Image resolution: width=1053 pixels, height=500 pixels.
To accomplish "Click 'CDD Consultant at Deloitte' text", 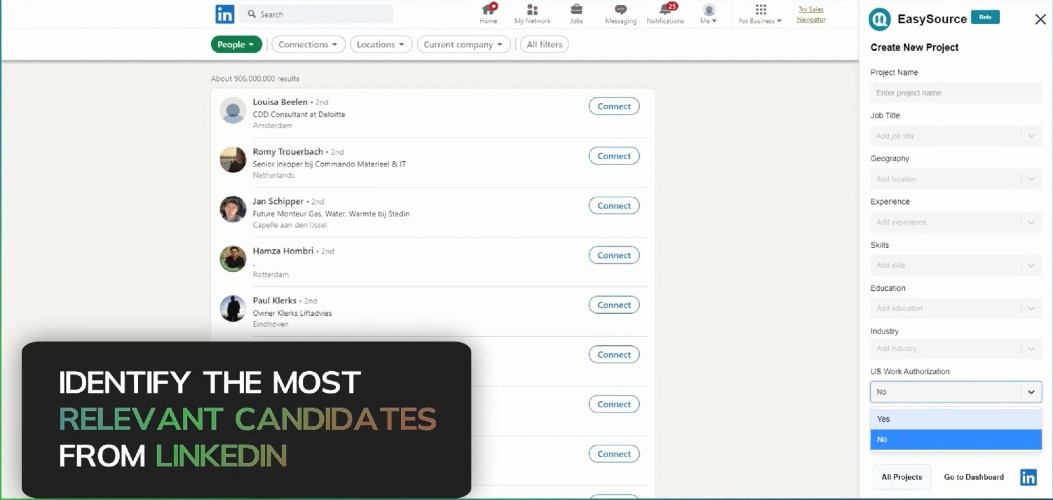I will 299,114.
